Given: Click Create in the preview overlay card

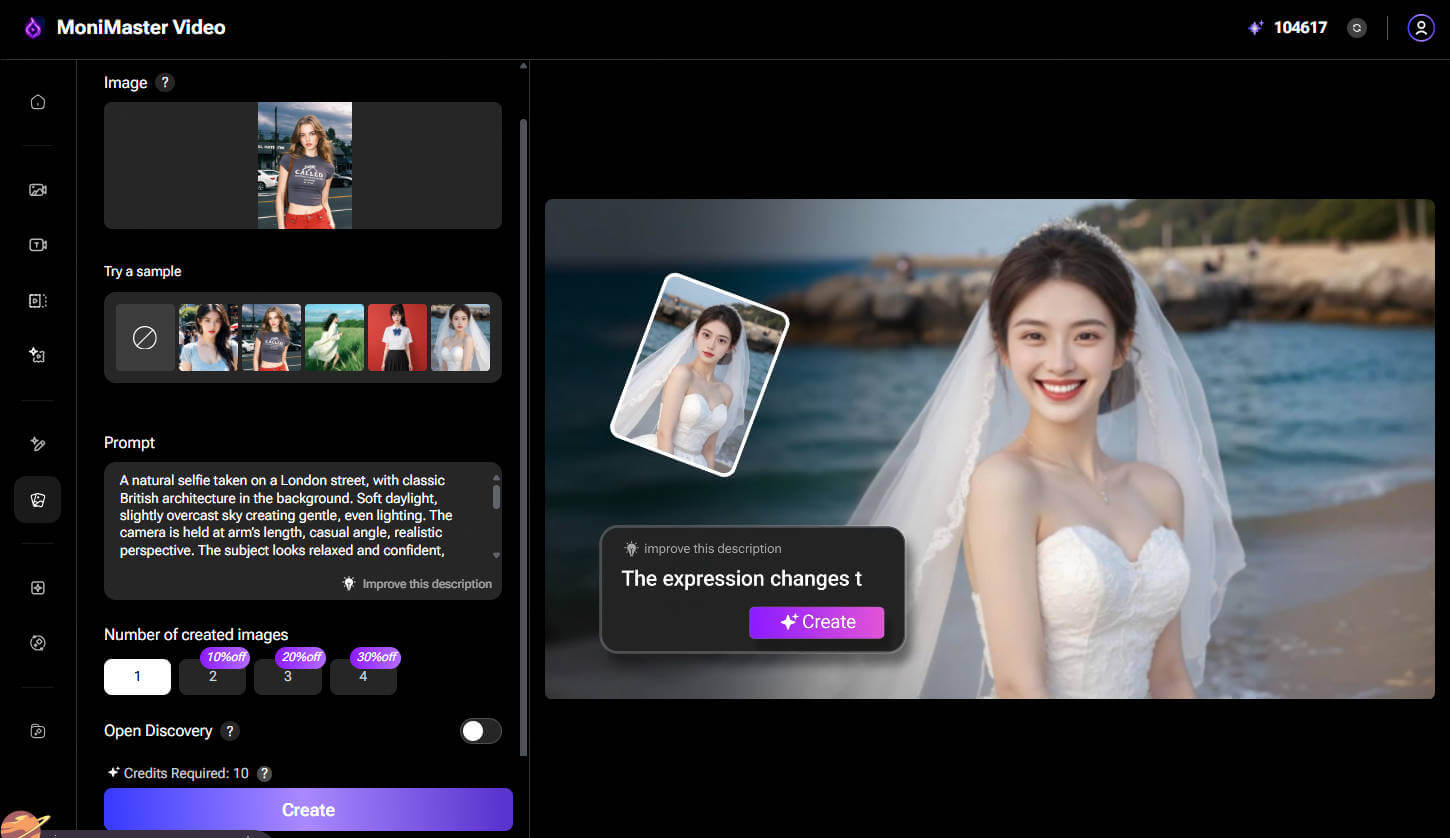Looking at the screenshot, I should pyautogui.click(x=816, y=622).
